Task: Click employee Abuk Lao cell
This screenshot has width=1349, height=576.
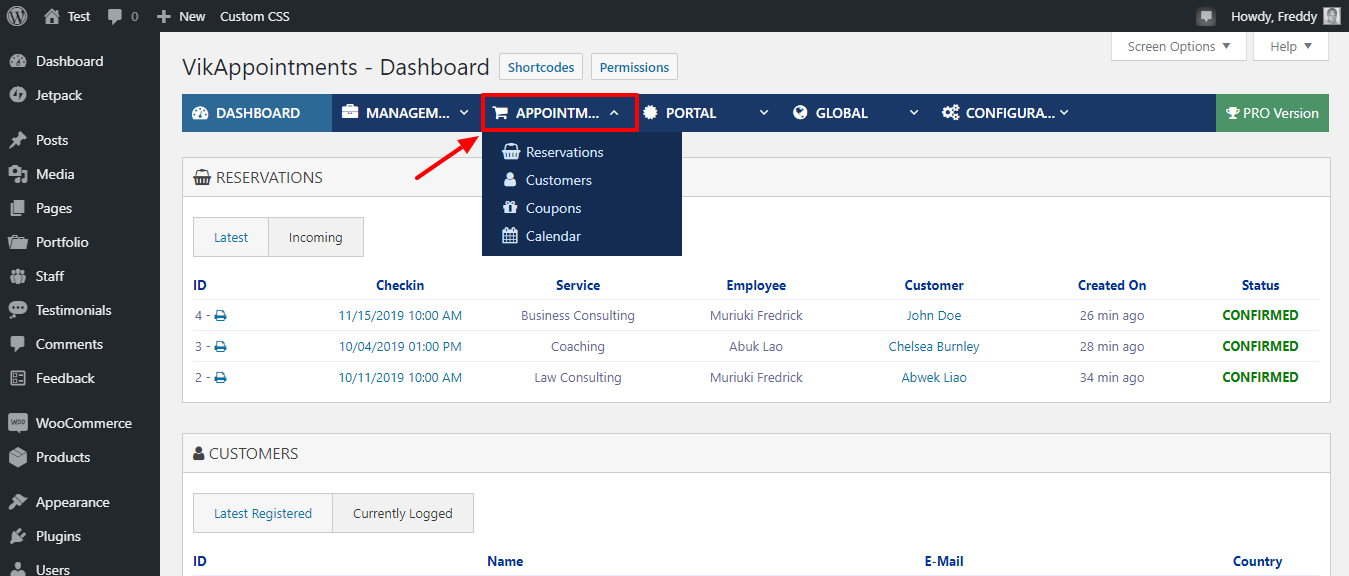Action: [756, 347]
